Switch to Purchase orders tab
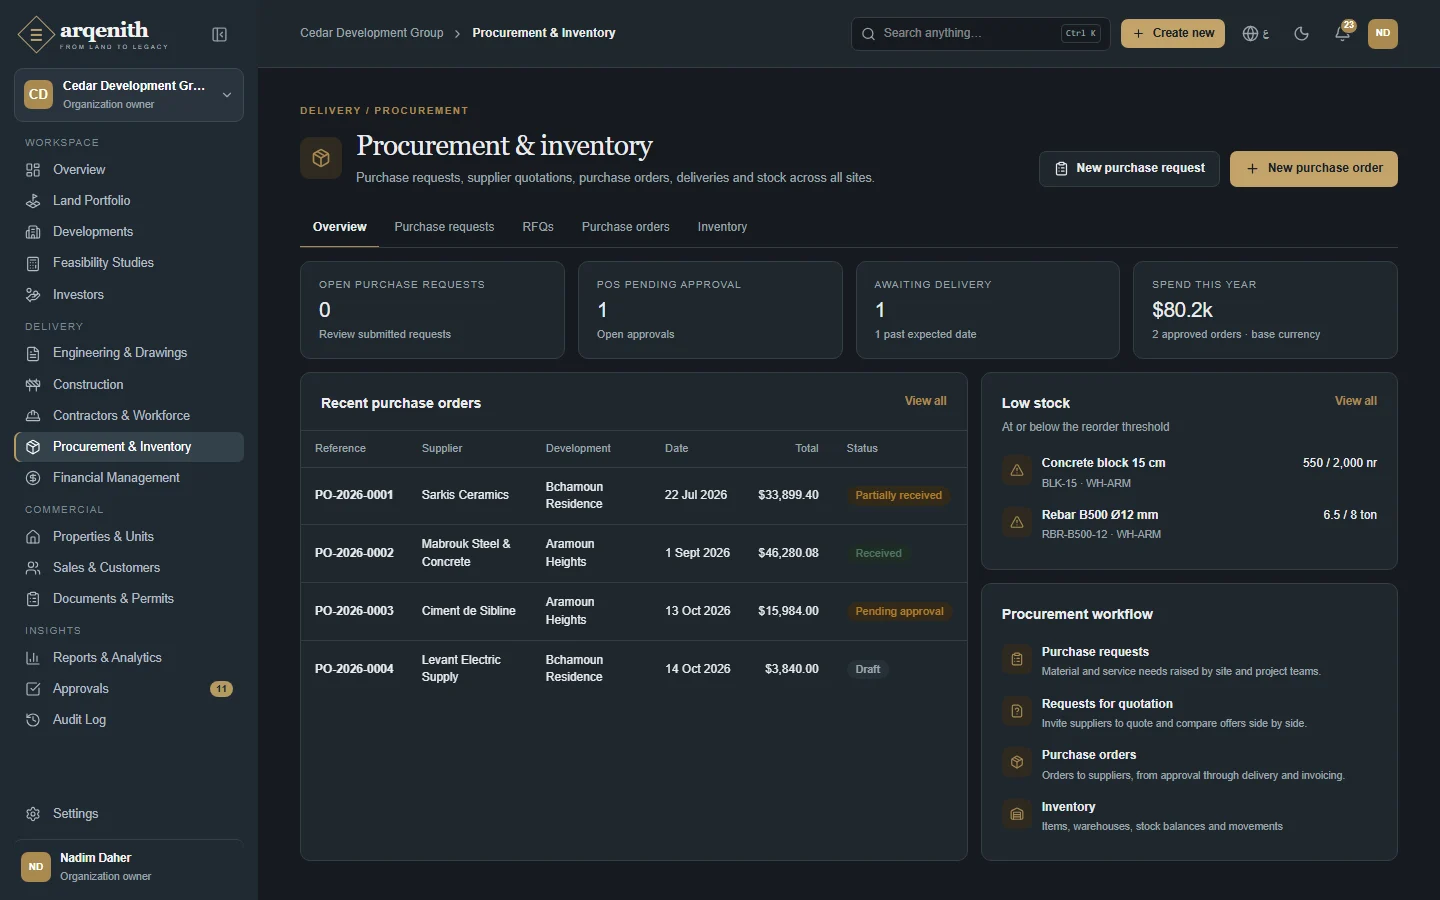 point(626,227)
